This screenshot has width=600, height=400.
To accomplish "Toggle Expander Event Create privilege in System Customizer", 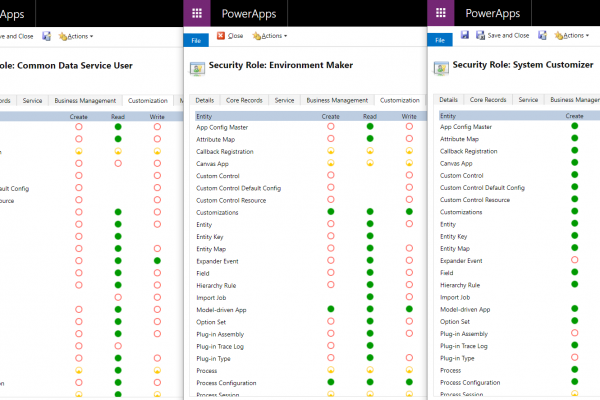I will [574, 260].
